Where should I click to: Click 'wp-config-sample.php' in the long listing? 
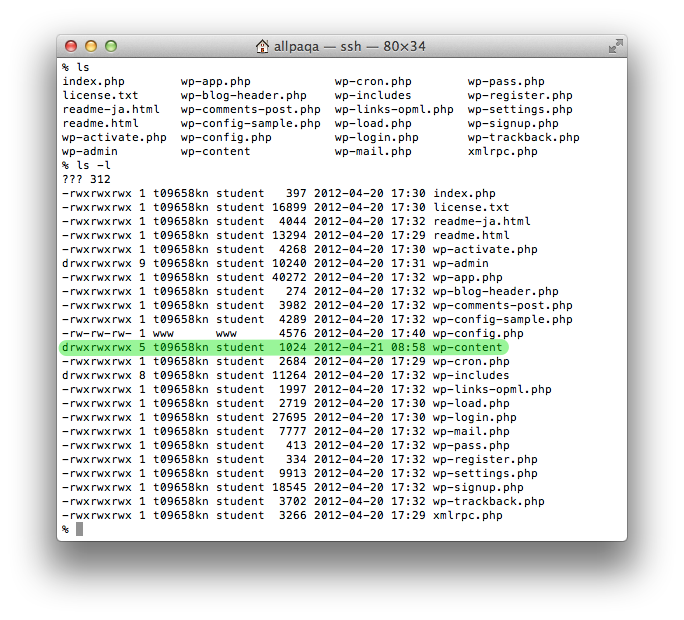pyautogui.click(x=503, y=319)
